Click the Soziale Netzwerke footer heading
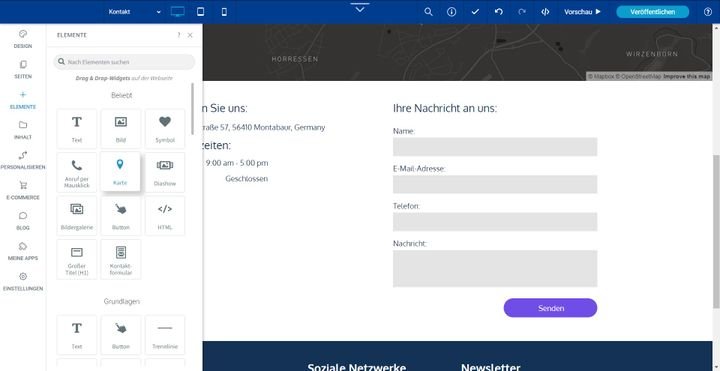This screenshot has width=720, height=371. point(357,367)
